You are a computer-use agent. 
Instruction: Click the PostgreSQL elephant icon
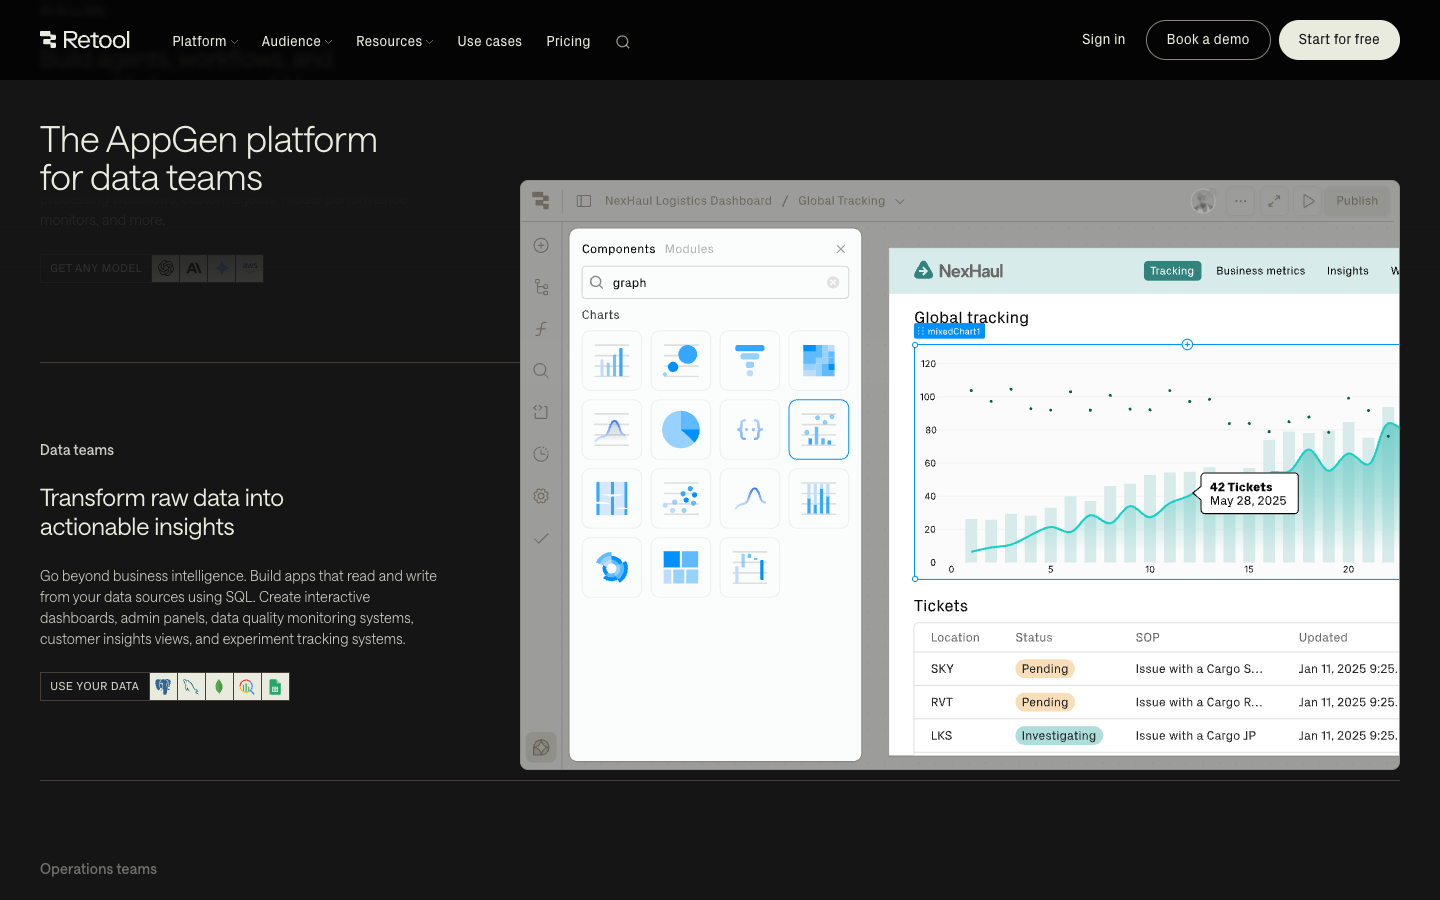163,687
